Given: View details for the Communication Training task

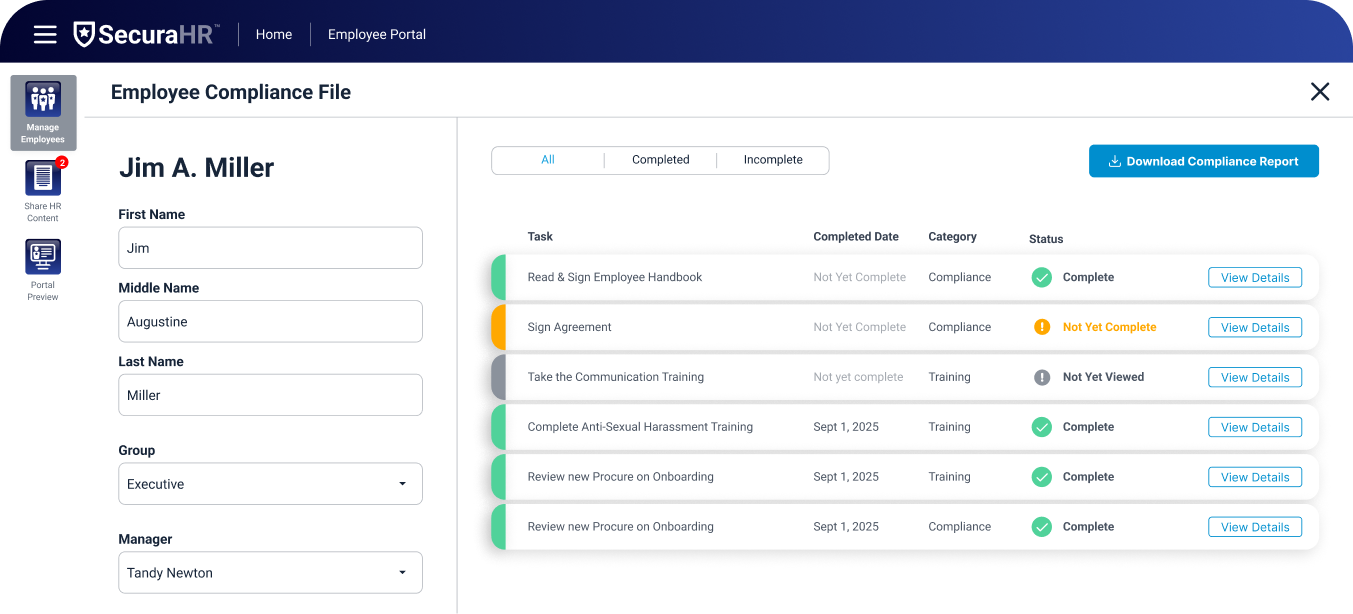Looking at the screenshot, I should pyautogui.click(x=1255, y=377).
